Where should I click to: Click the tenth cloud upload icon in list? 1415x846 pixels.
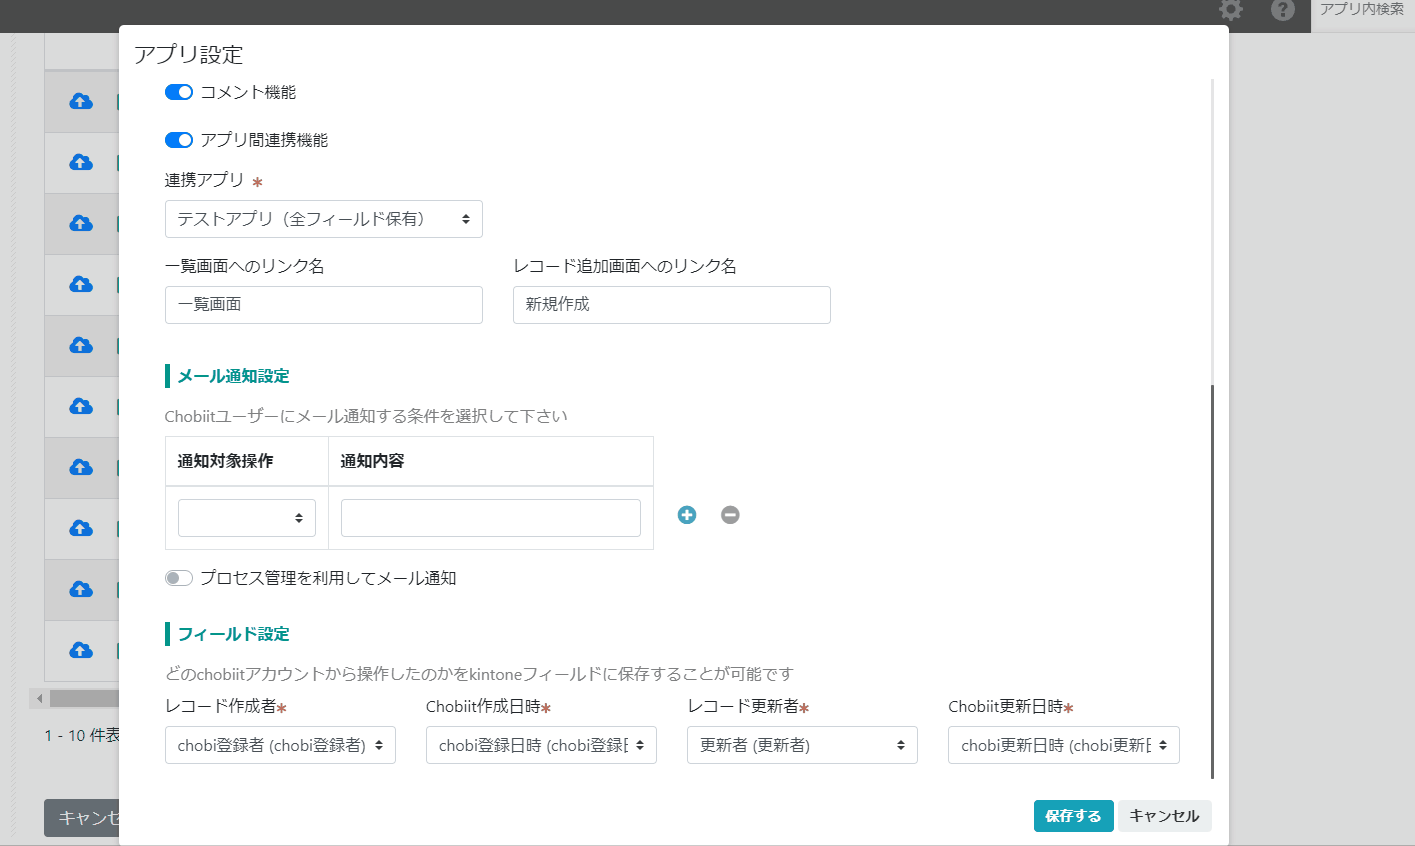click(81, 650)
